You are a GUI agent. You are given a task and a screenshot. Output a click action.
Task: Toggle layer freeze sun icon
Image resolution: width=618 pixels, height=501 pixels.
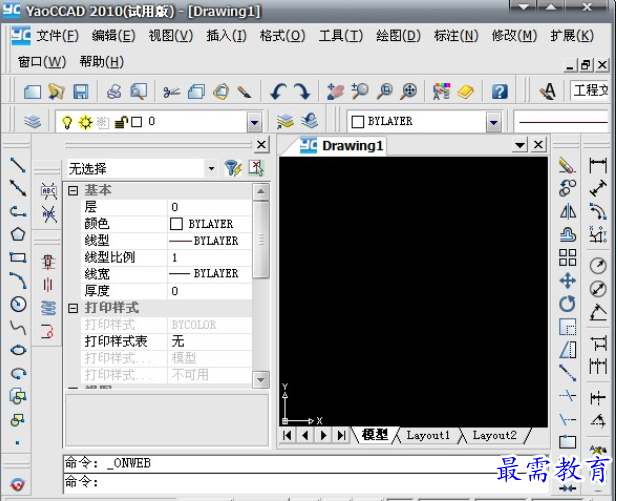point(85,122)
